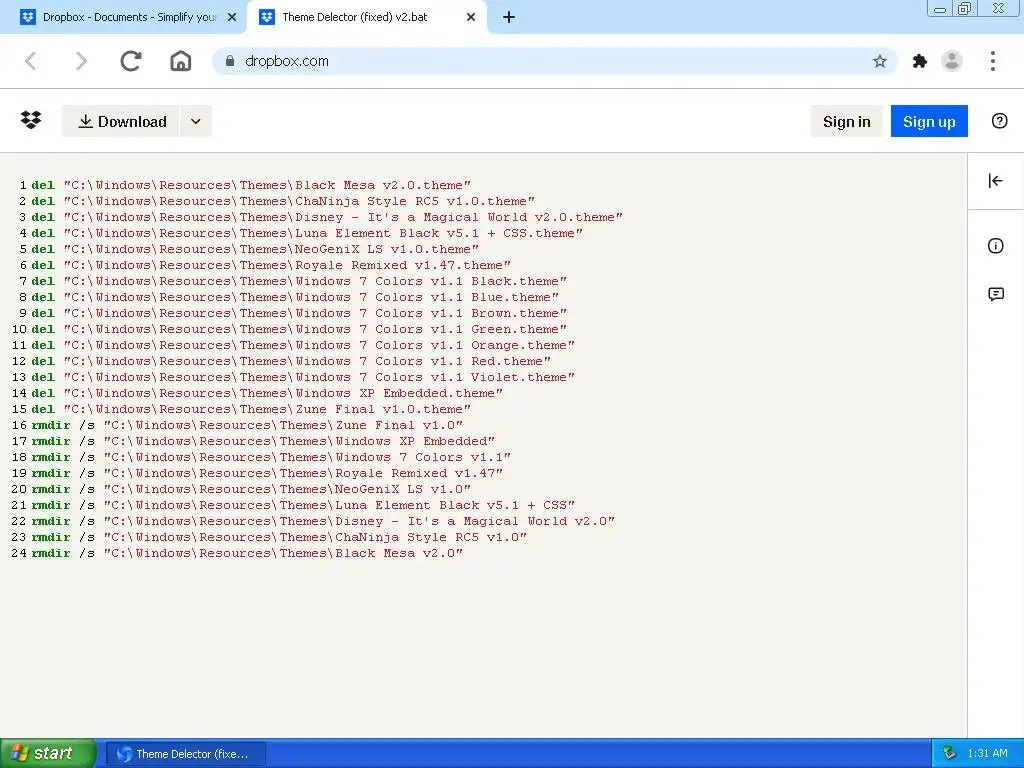Expand the Download options dropdown arrow
The width and height of the screenshot is (1024, 768).
(x=195, y=121)
